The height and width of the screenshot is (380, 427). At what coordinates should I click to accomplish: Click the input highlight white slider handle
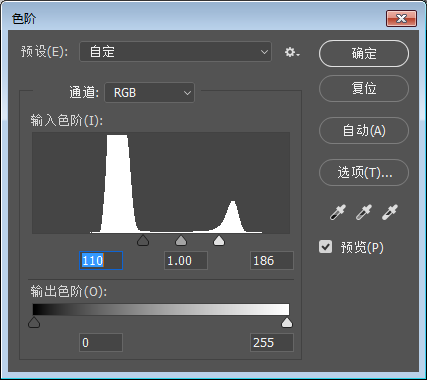[219, 240]
